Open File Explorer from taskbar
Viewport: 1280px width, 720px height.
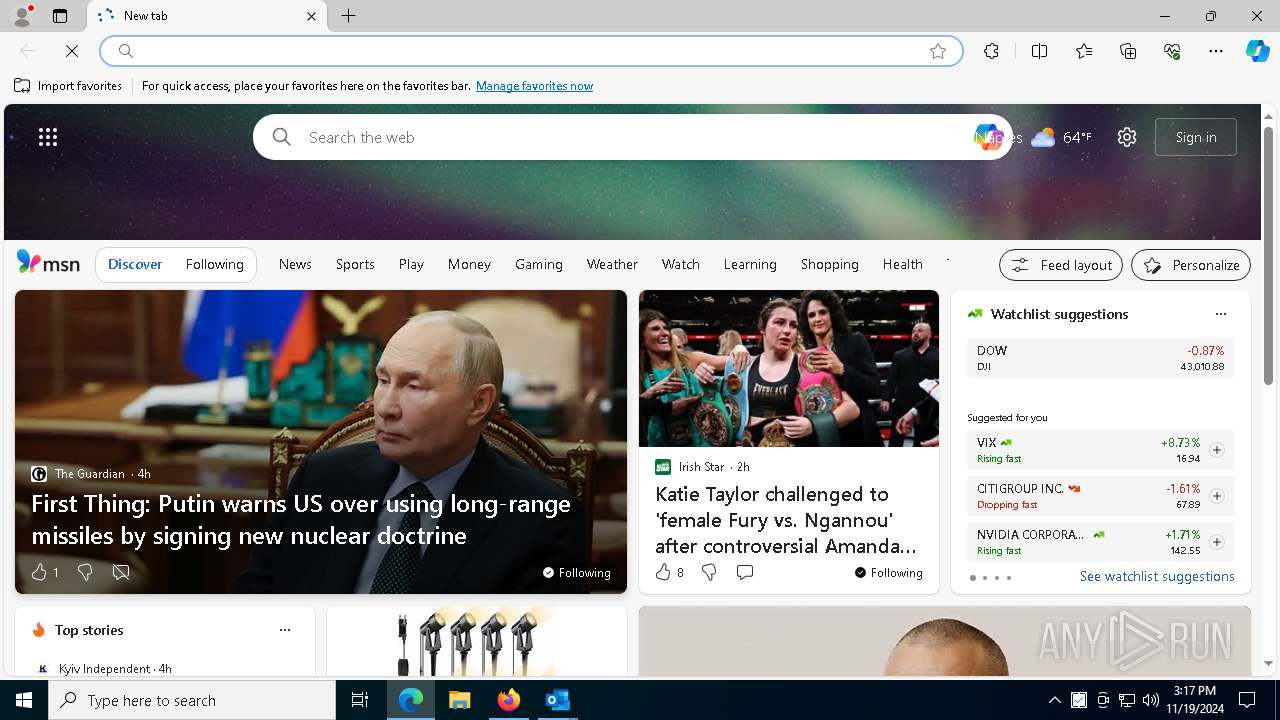(x=460, y=700)
